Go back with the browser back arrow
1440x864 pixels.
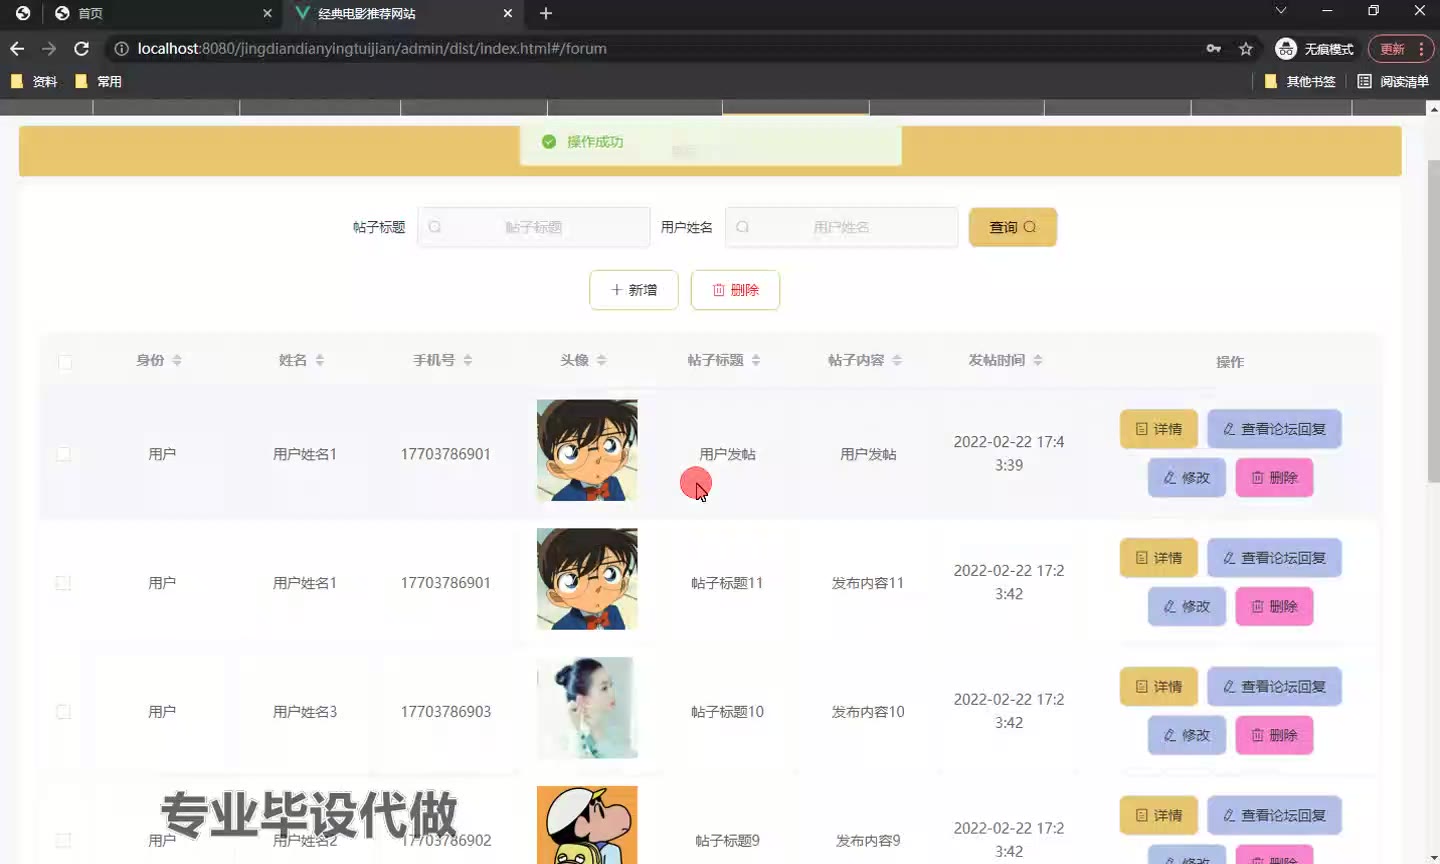tap(17, 48)
